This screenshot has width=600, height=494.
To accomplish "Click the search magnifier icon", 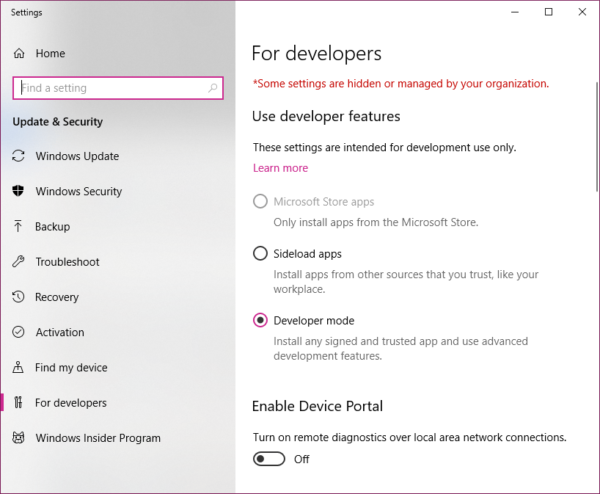I will coord(212,88).
